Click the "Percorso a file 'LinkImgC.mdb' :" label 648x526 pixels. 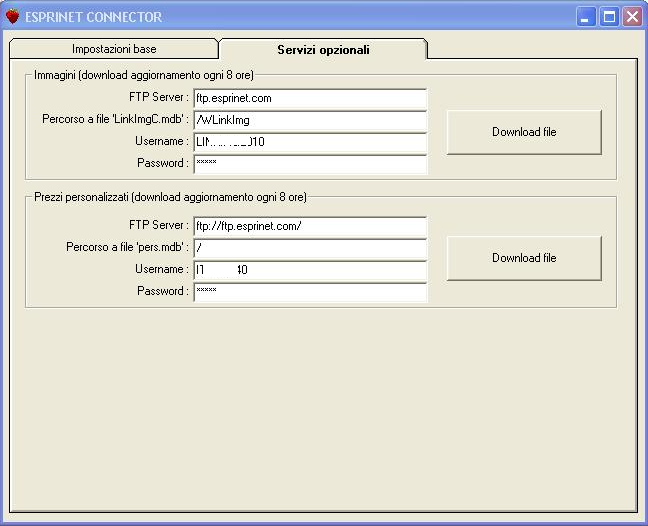tap(115, 119)
